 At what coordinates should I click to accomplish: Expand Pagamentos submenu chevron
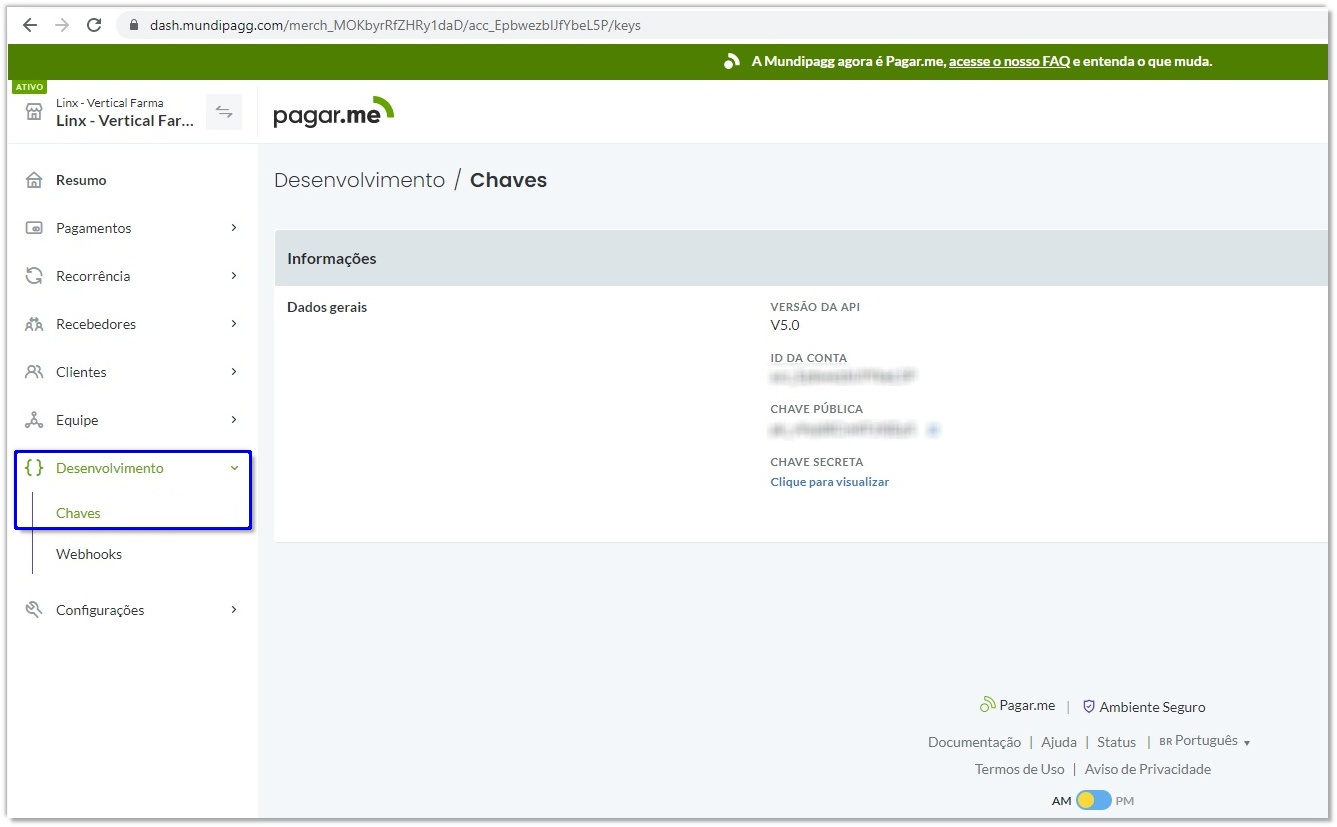[234, 228]
